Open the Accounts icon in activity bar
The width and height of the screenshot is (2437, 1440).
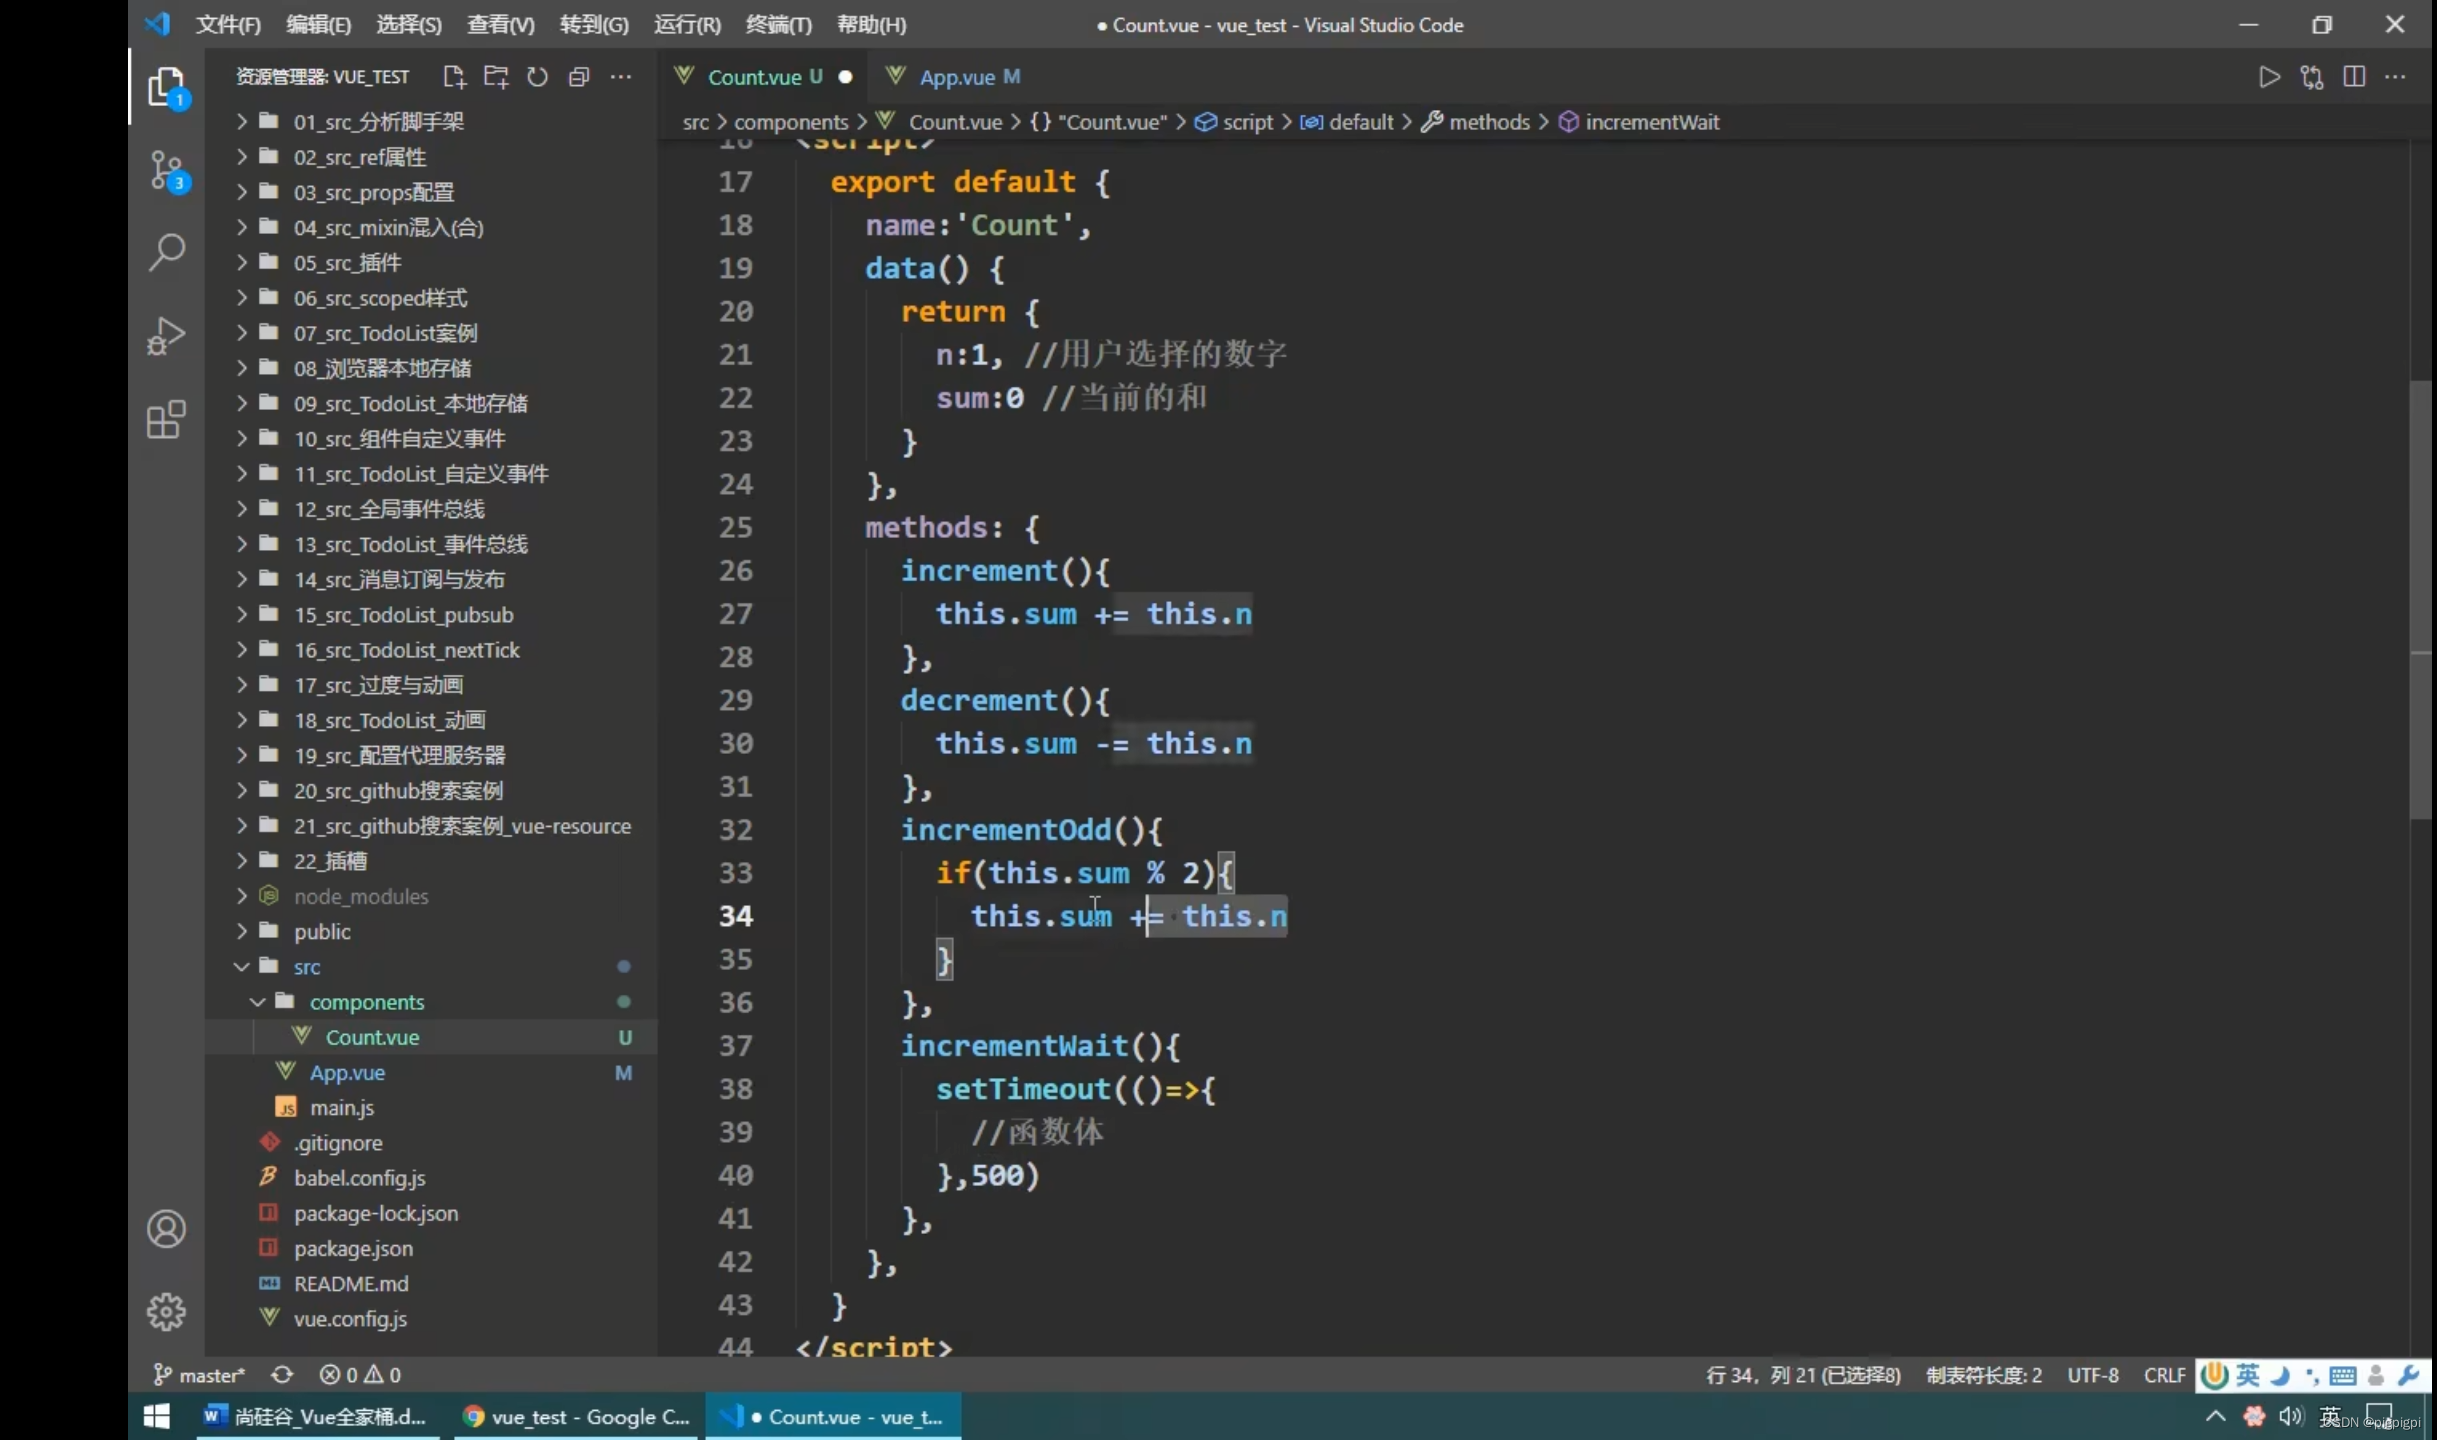(167, 1229)
